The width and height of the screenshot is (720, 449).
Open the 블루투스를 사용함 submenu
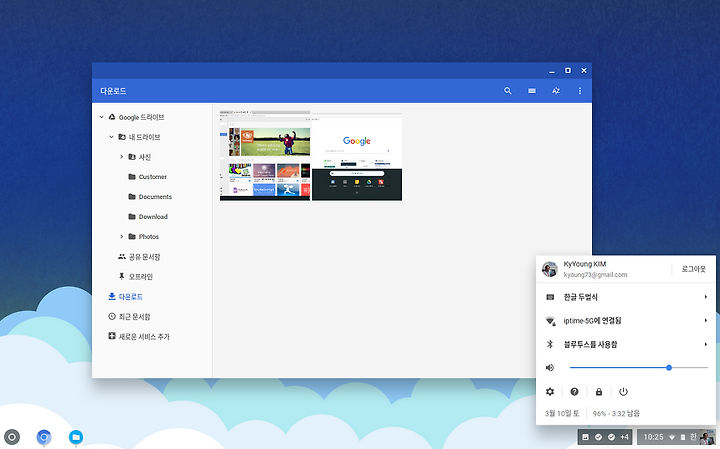pyautogui.click(x=626, y=344)
